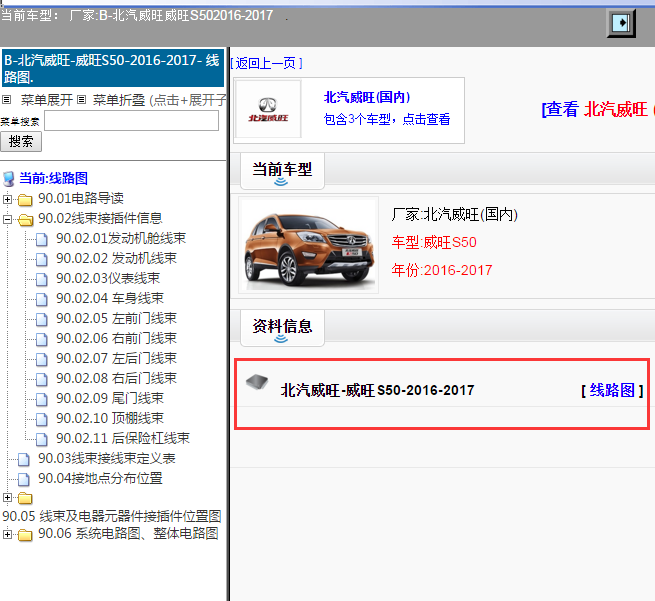Click the page icon of 90.02.03仪表线束

click(41, 279)
